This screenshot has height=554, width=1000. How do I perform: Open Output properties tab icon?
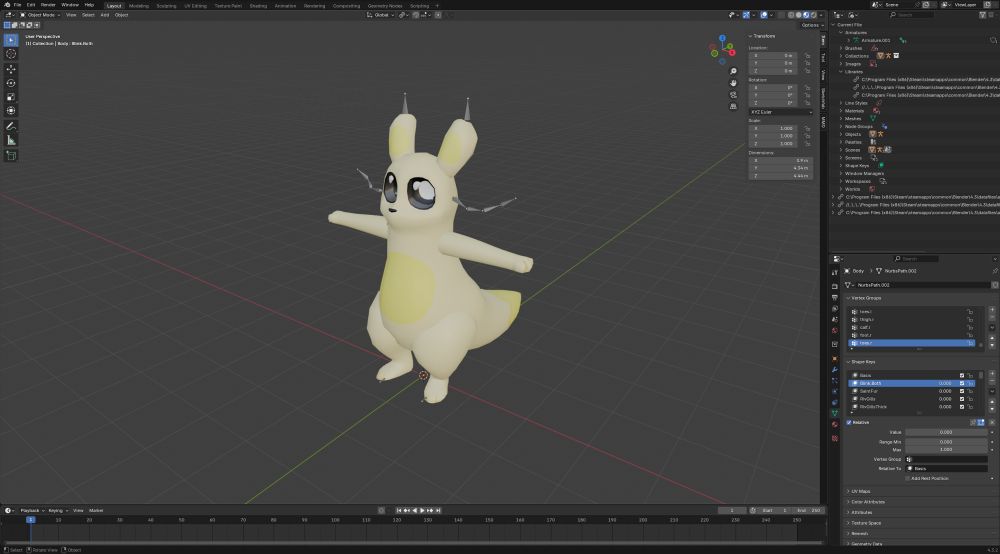(835, 298)
